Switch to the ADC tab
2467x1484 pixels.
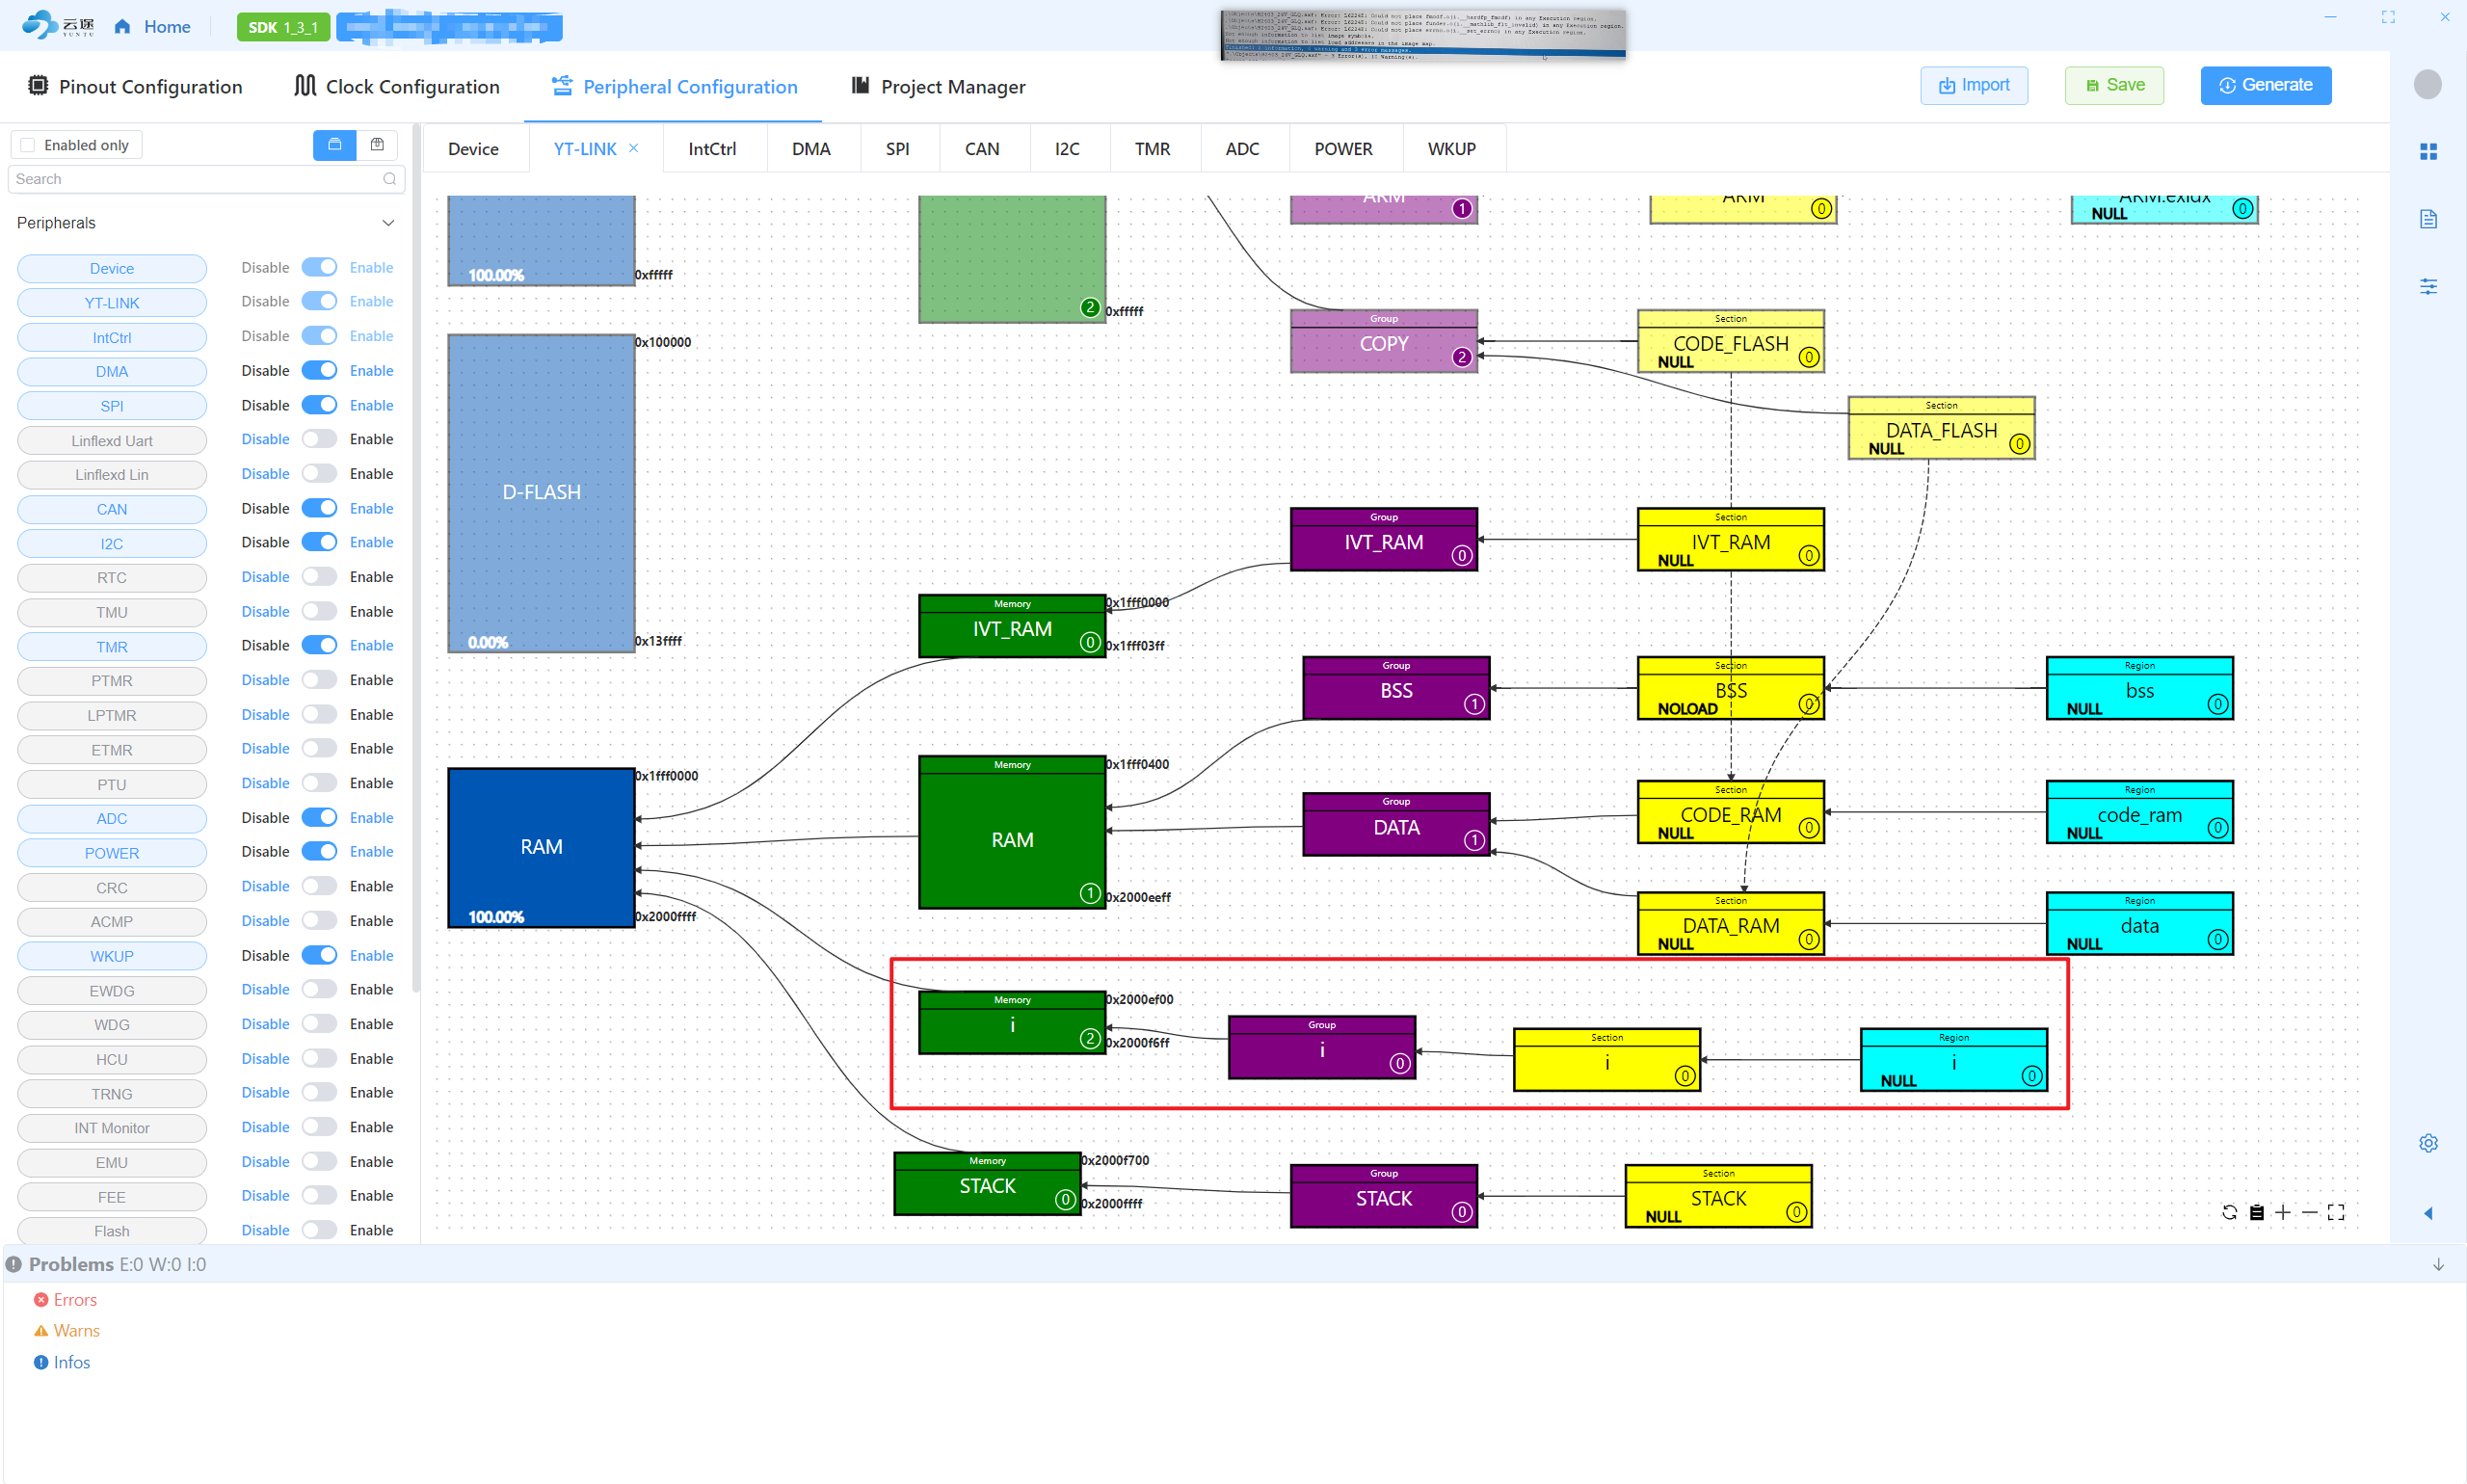(1242, 149)
